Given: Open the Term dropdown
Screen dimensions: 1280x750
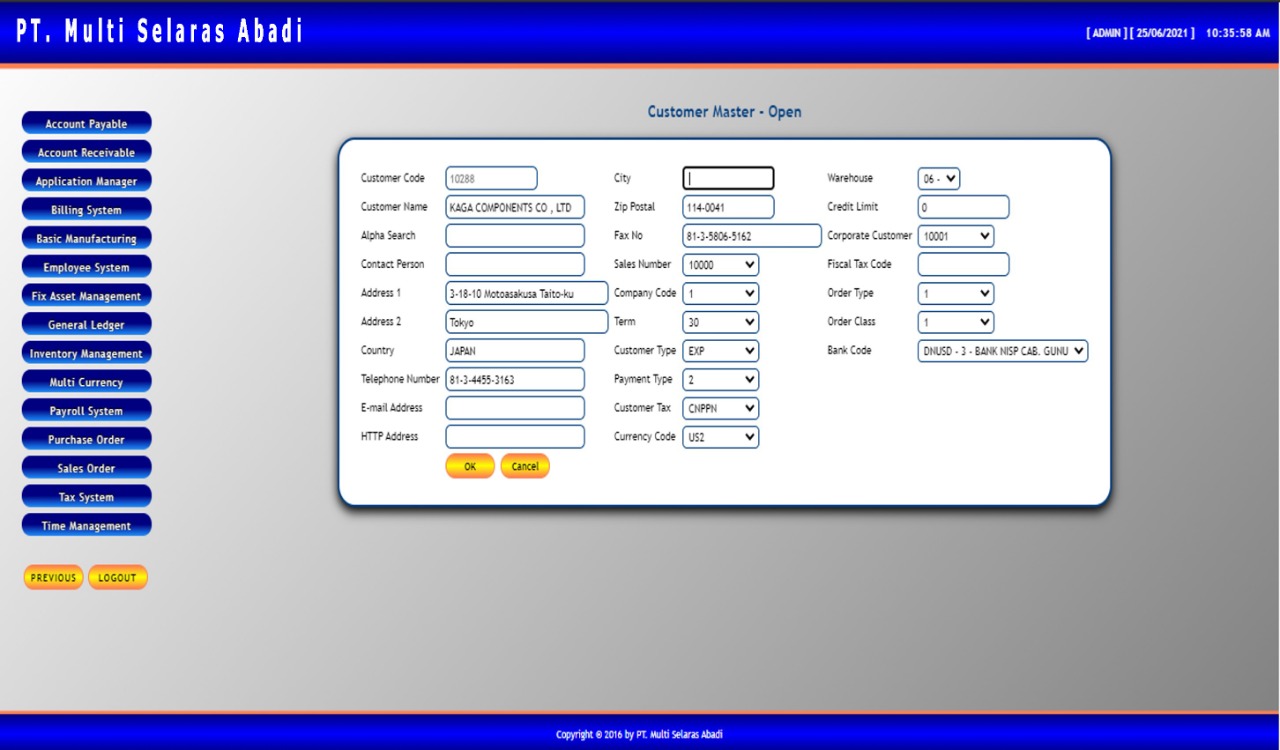Looking at the screenshot, I should click(x=721, y=322).
